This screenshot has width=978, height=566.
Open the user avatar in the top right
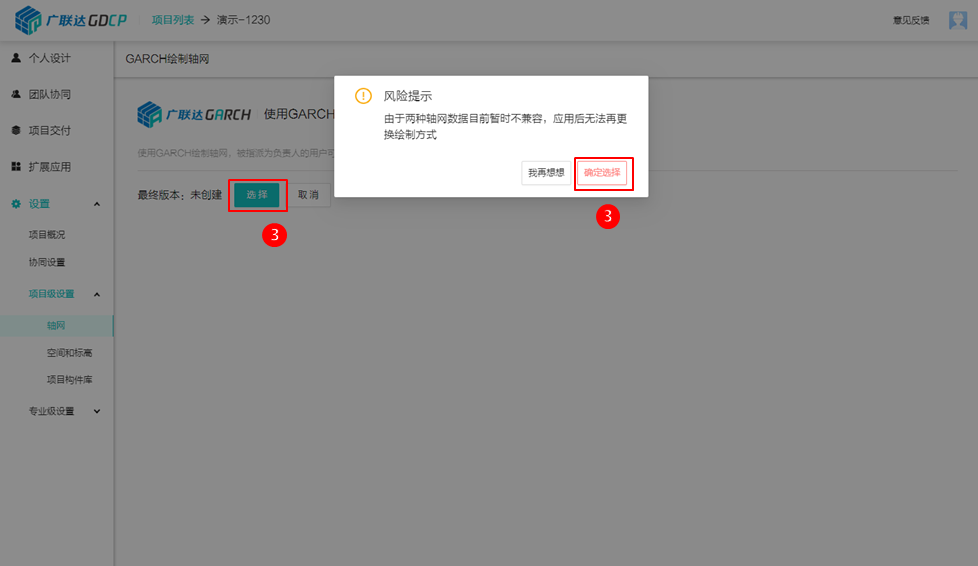point(957,20)
